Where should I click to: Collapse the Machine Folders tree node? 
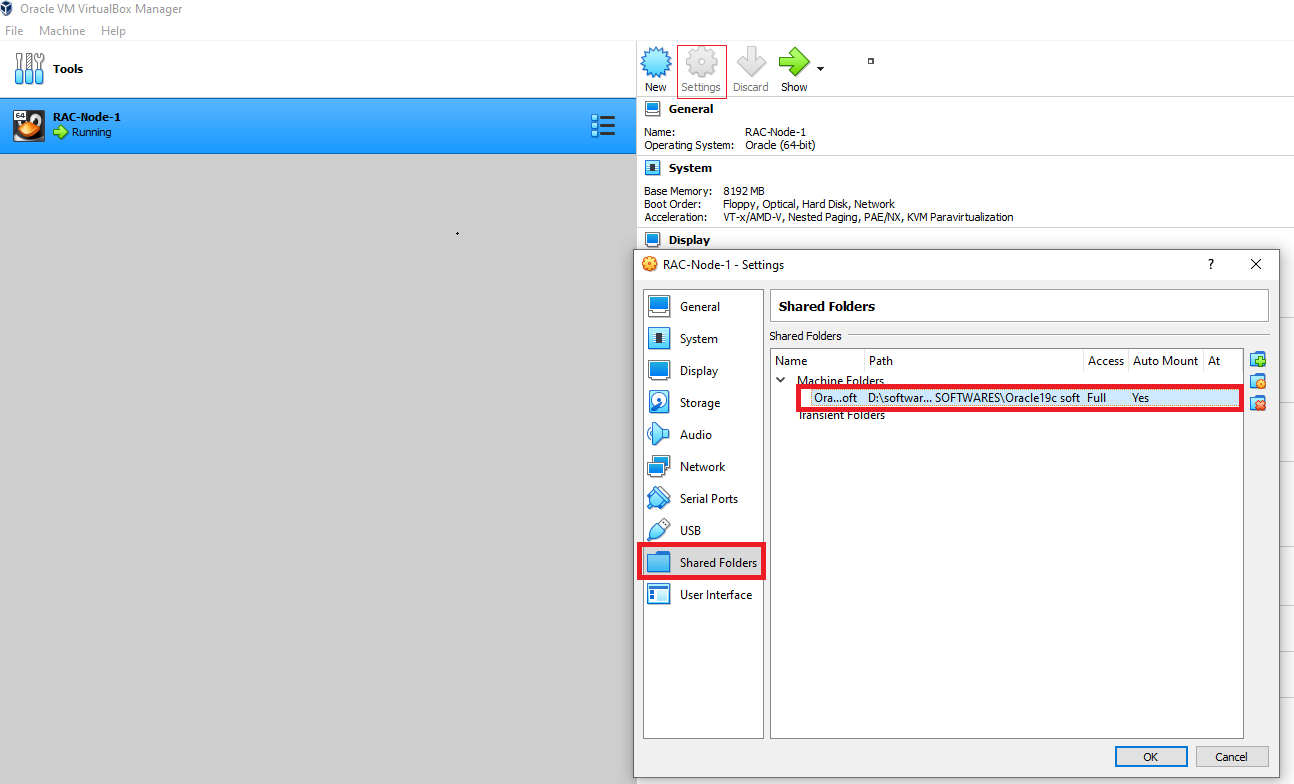pyautogui.click(x=781, y=380)
